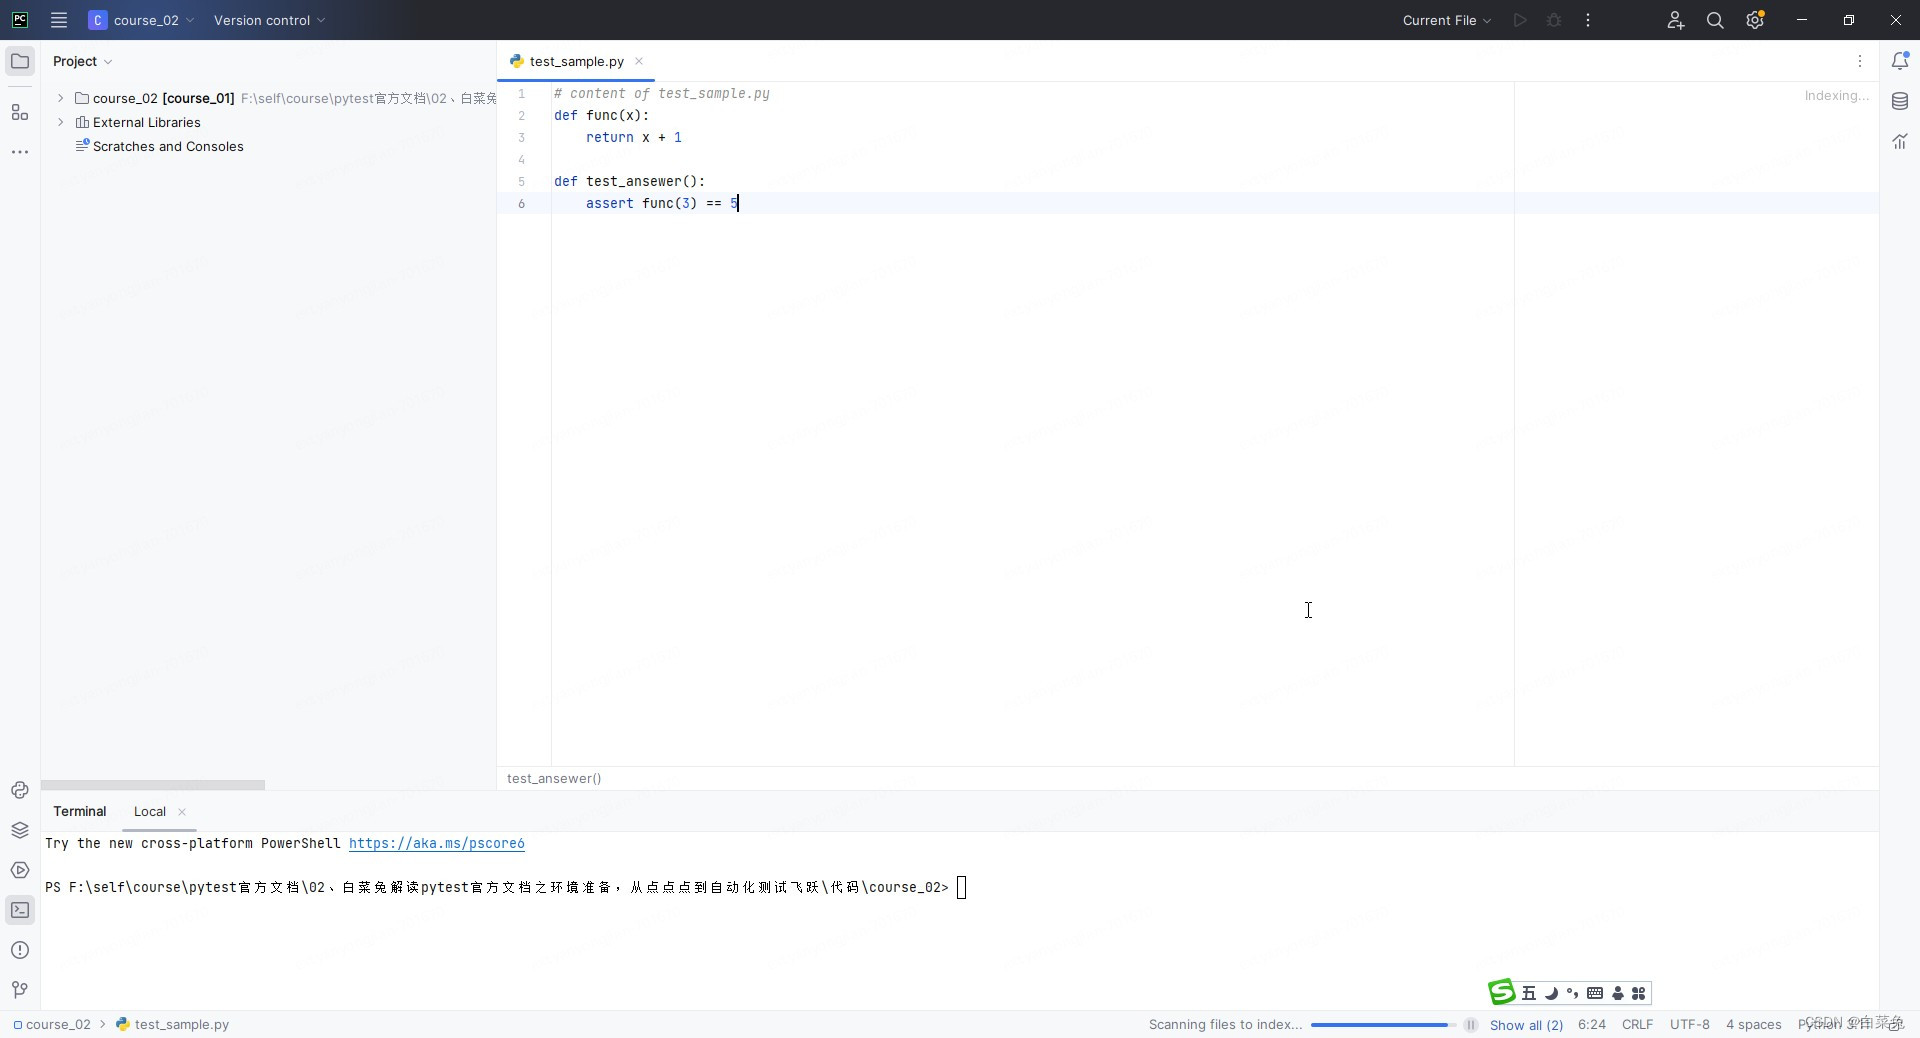Screen dimensions: 1920x1038
Task: Run the current file
Action: coord(1520,20)
